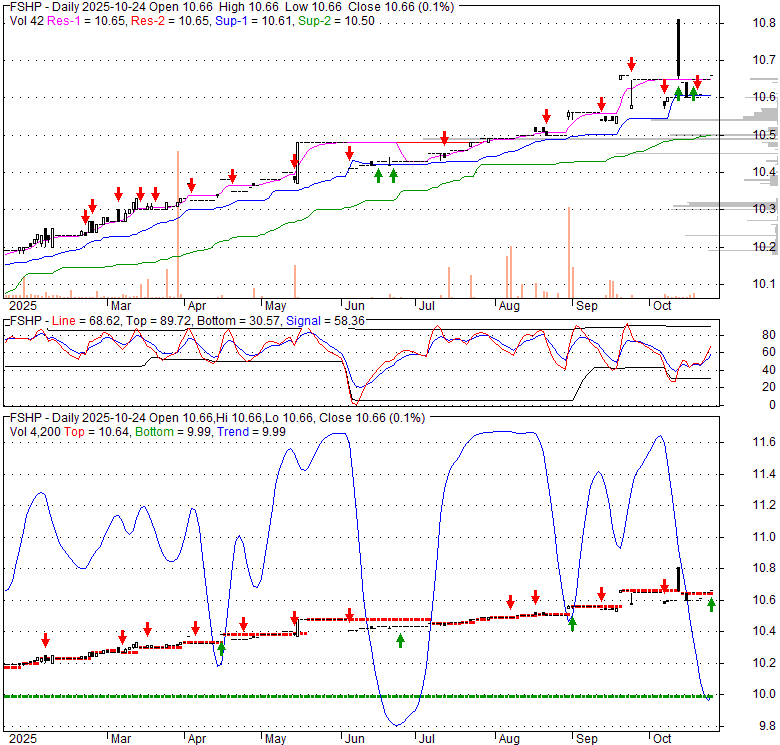Click the tall black candlestick wick in October
Image resolution: width=780 pixels, height=745 pixels.
click(x=678, y=45)
